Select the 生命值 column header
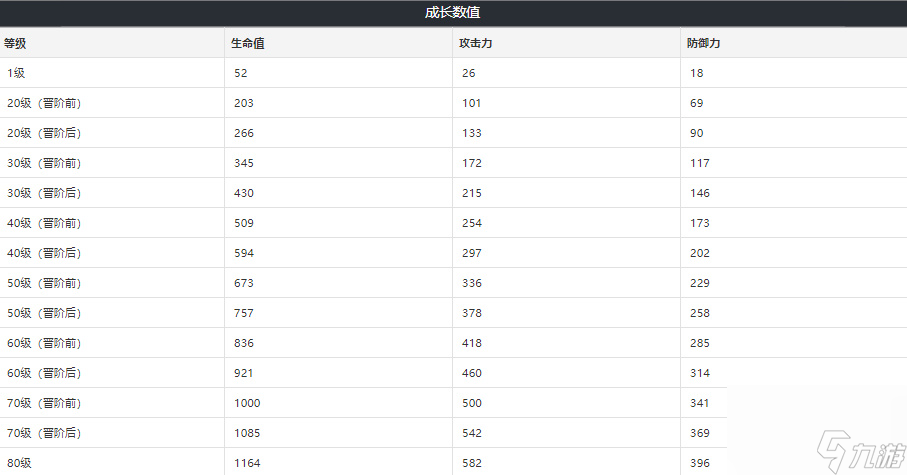 pos(247,43)
